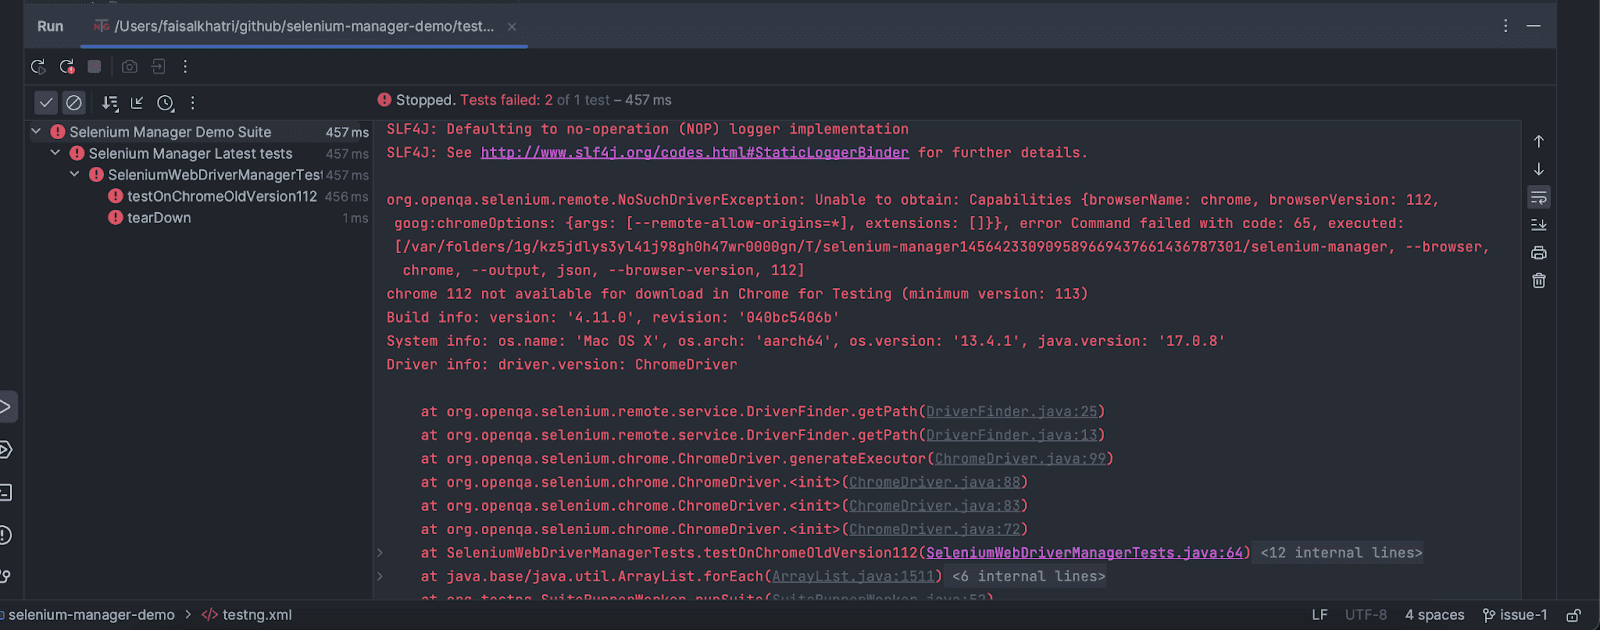Open DriverFinder.java:13 stack link
Viewport: 1600px width, 630px height.
pos(1011,435)
